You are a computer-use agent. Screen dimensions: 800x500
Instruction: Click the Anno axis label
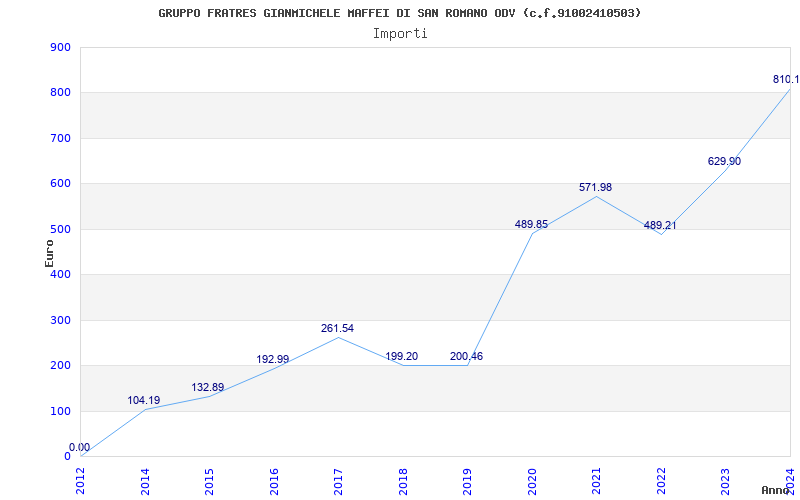point(776,490)
